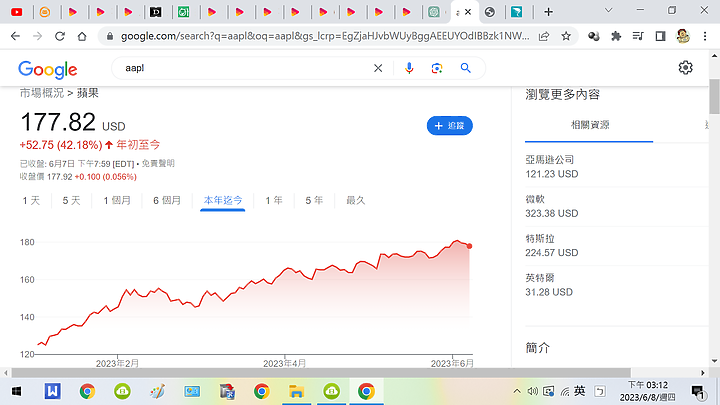Select the 1 年 range tab
The width and height of the screenshot is (720, 405).
(x=274, y=201)
